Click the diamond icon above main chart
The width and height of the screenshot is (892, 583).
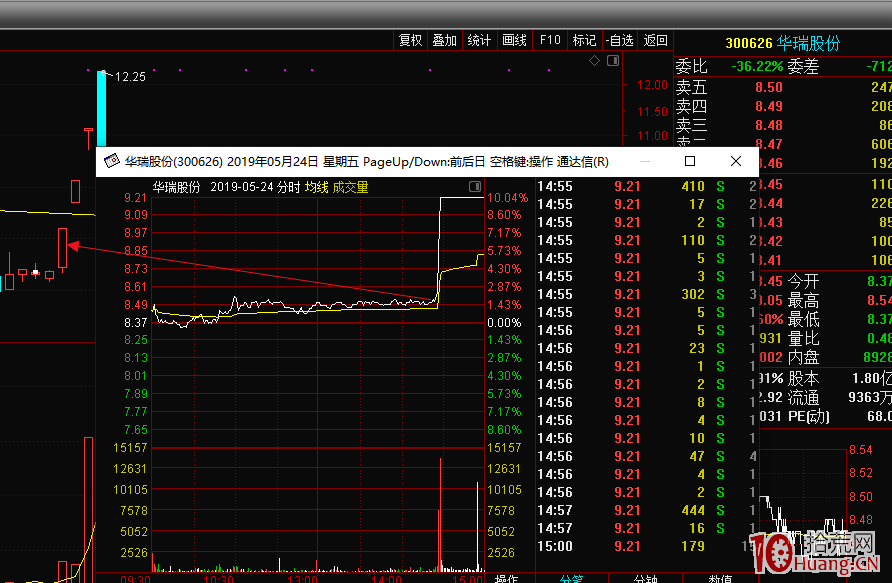(594, 60)
